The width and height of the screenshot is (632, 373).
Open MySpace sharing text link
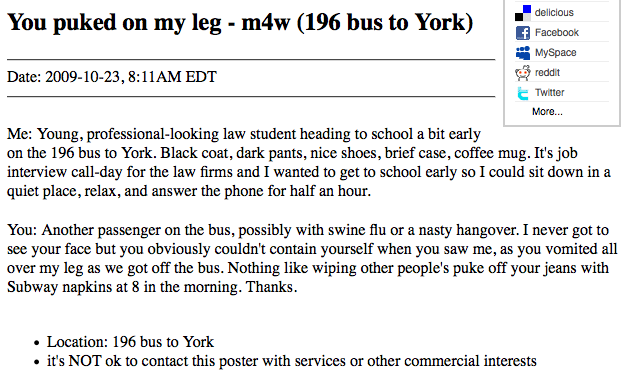pyautogui.click(x=555, y=53)
